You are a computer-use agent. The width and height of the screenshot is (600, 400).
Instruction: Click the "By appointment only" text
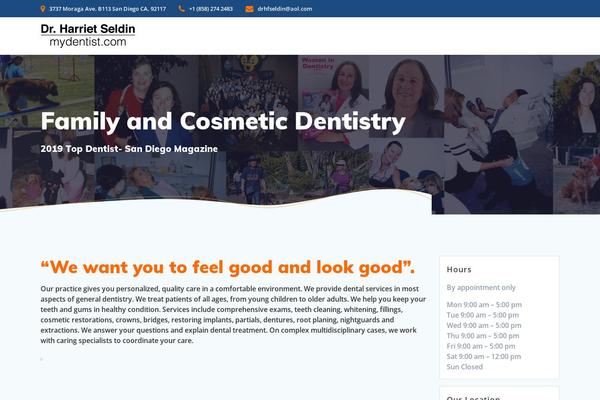[481, 287]
